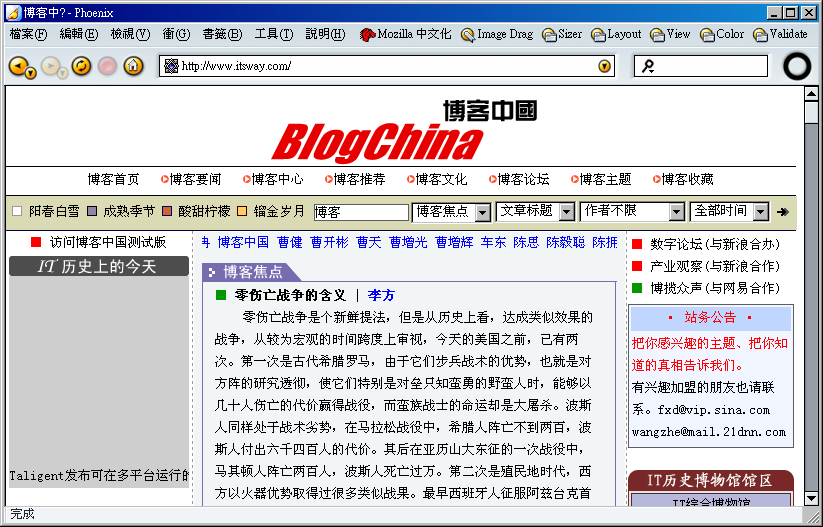Click the BlogChina logo banner

pyautogui.click(x=404, y=131)
